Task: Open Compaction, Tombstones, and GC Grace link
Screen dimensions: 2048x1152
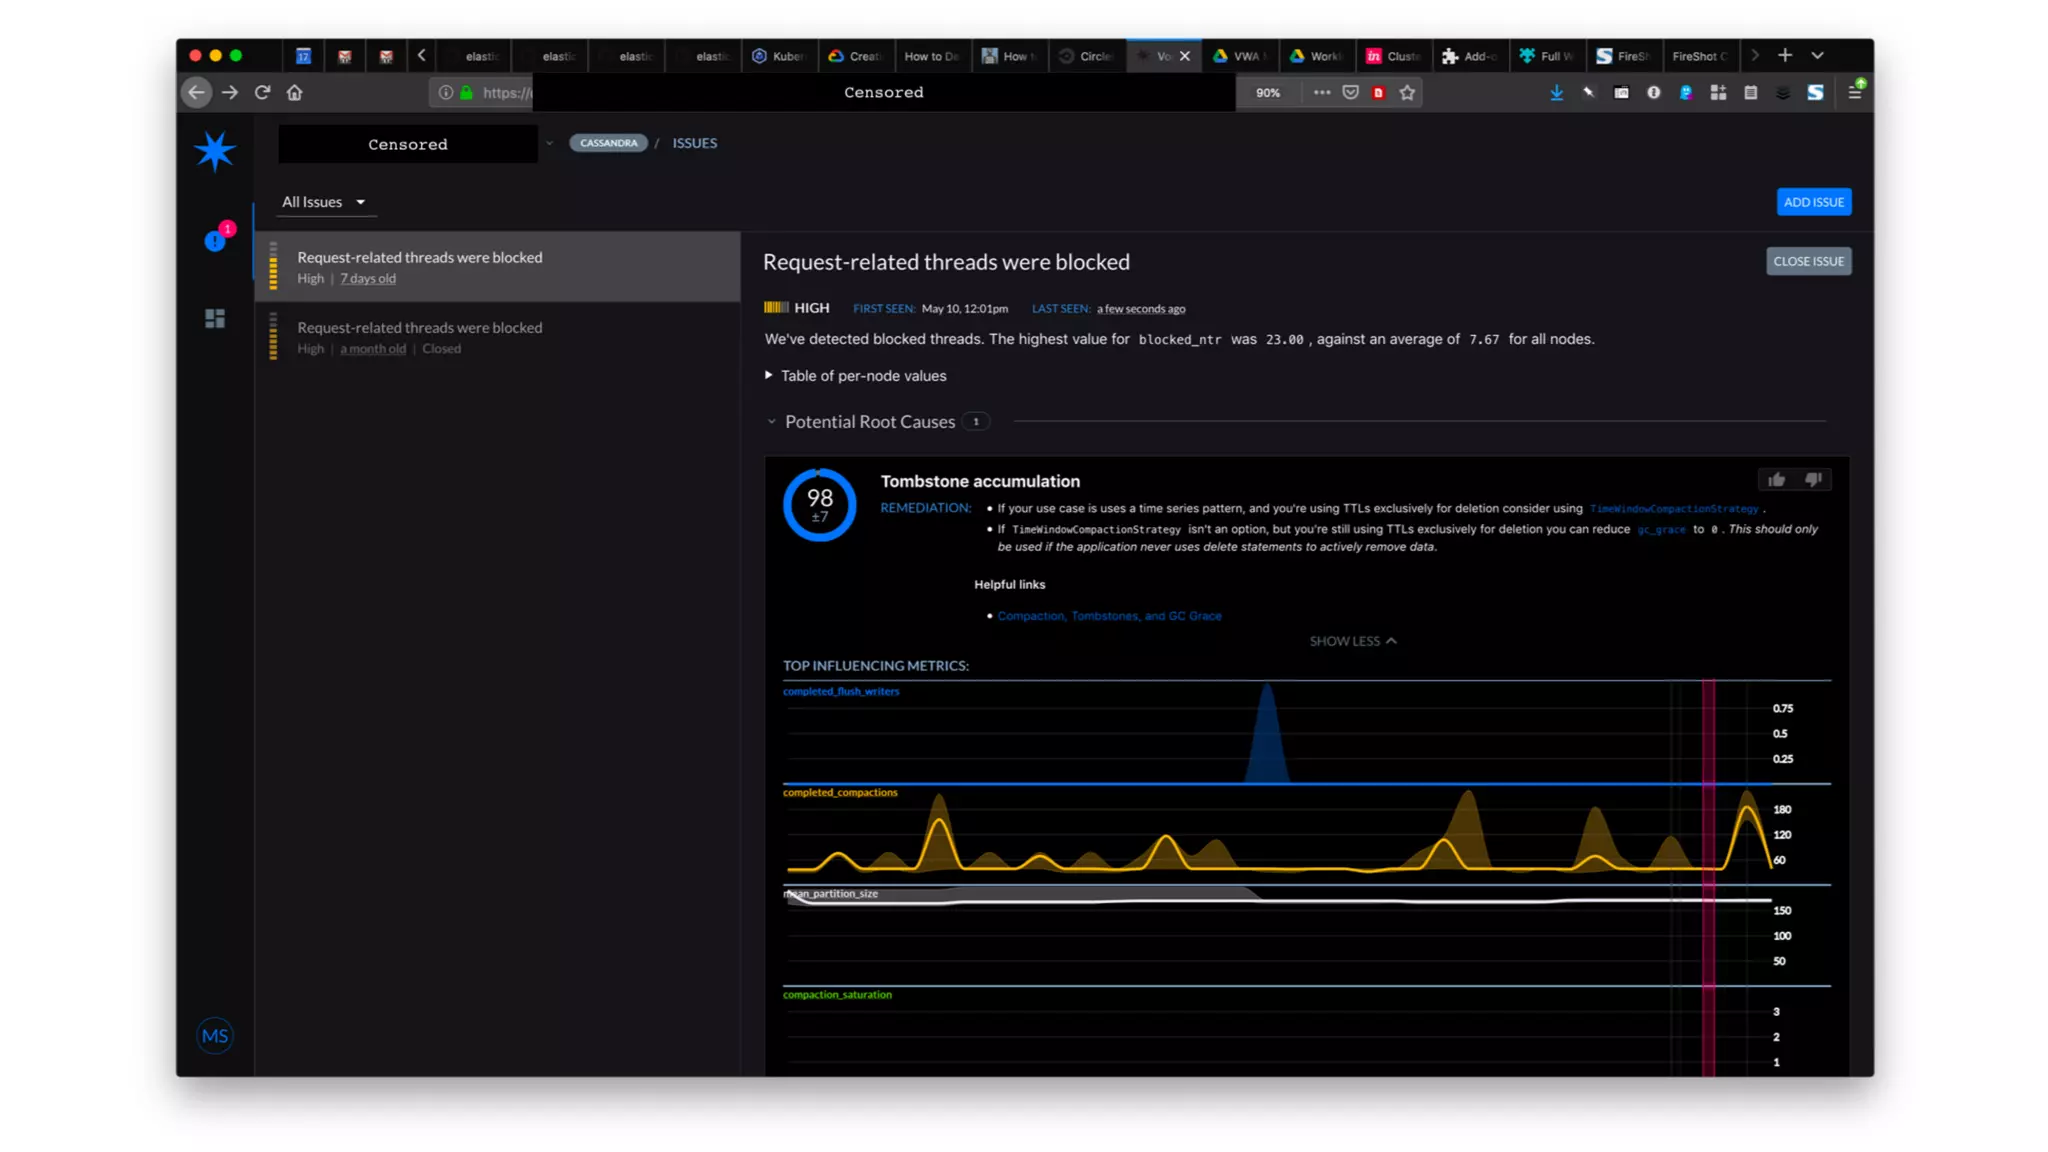Action: pyautogui.click(x=1109, y=616)
